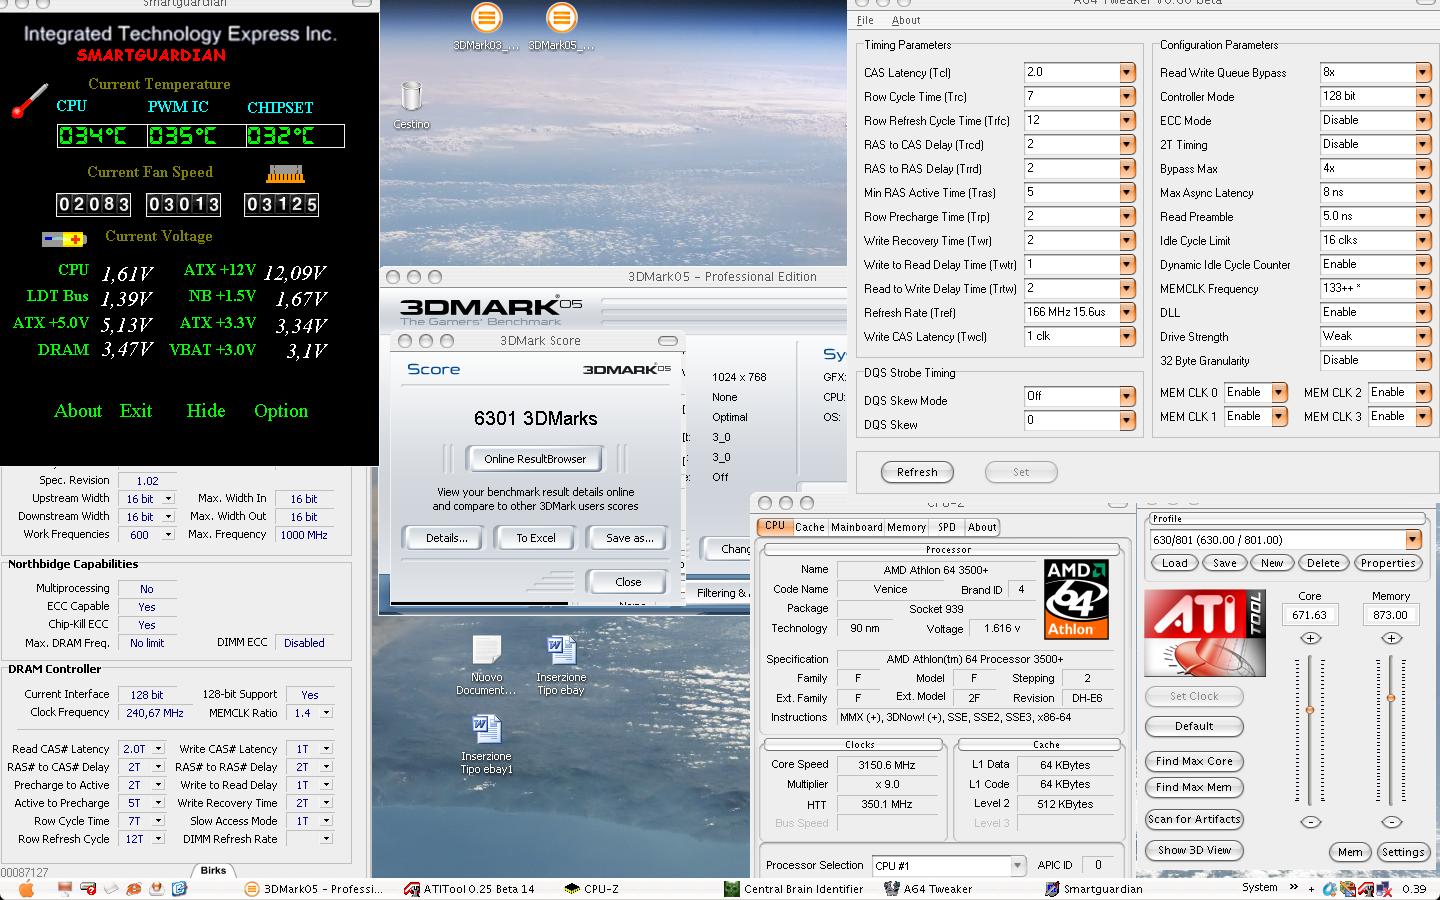Open Row Cycle Time (Trc) dropdown
1440x900 pixels.
[x=1127, y=97]
